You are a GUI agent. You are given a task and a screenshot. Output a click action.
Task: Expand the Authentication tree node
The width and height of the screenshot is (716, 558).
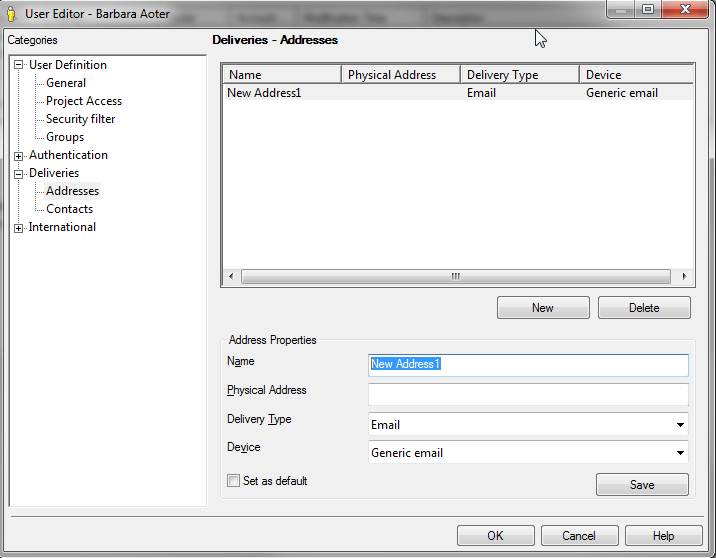pos(18,156)
